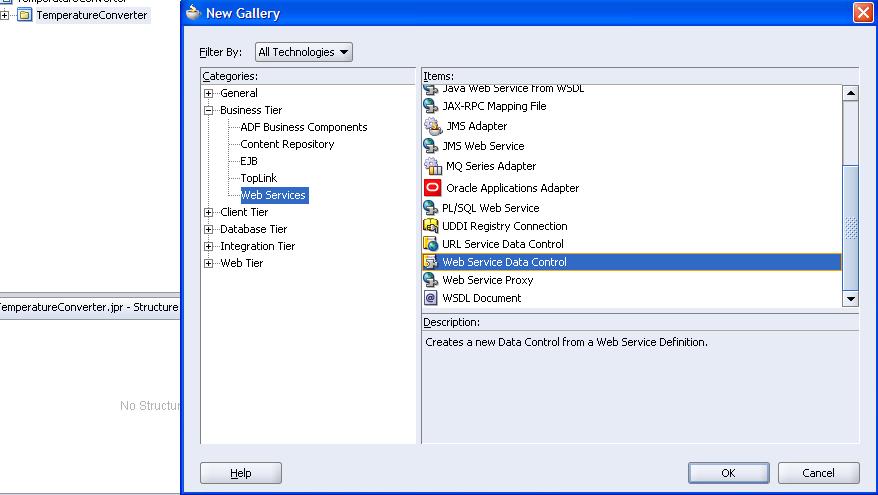This screenshot has height=495, width=878.
Task: Expand the TemperatureConverter project node
Action: (x=4, y=15)
